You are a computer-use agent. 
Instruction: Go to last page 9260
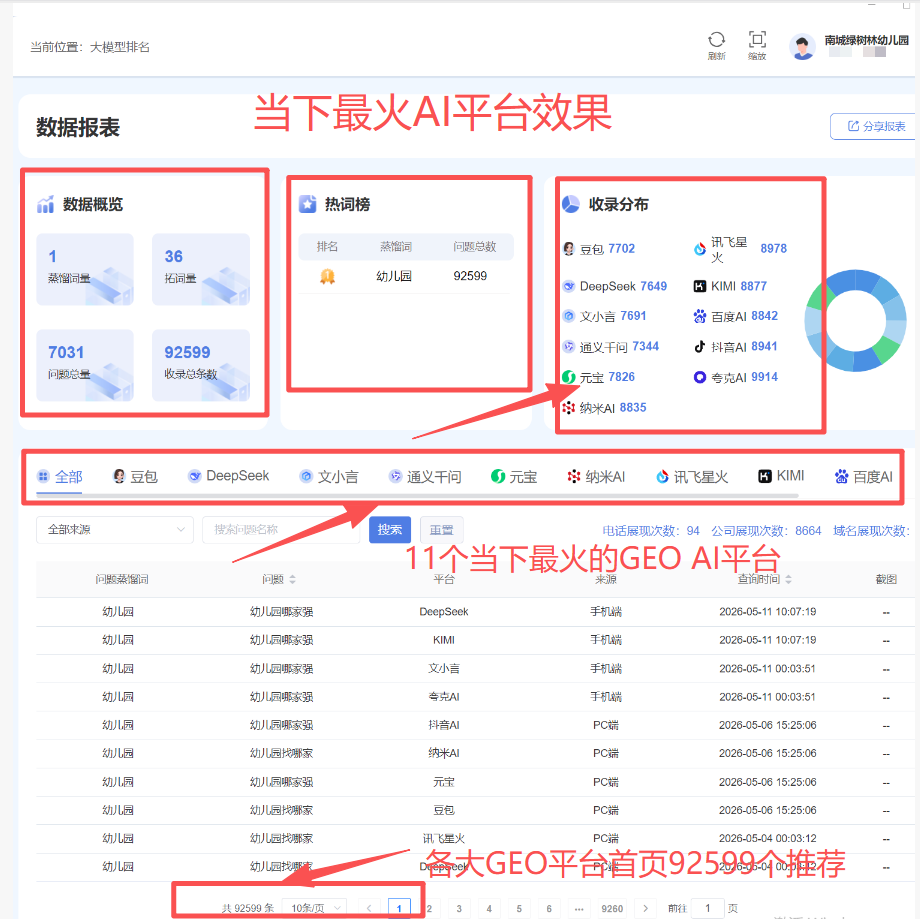[612, 908]
